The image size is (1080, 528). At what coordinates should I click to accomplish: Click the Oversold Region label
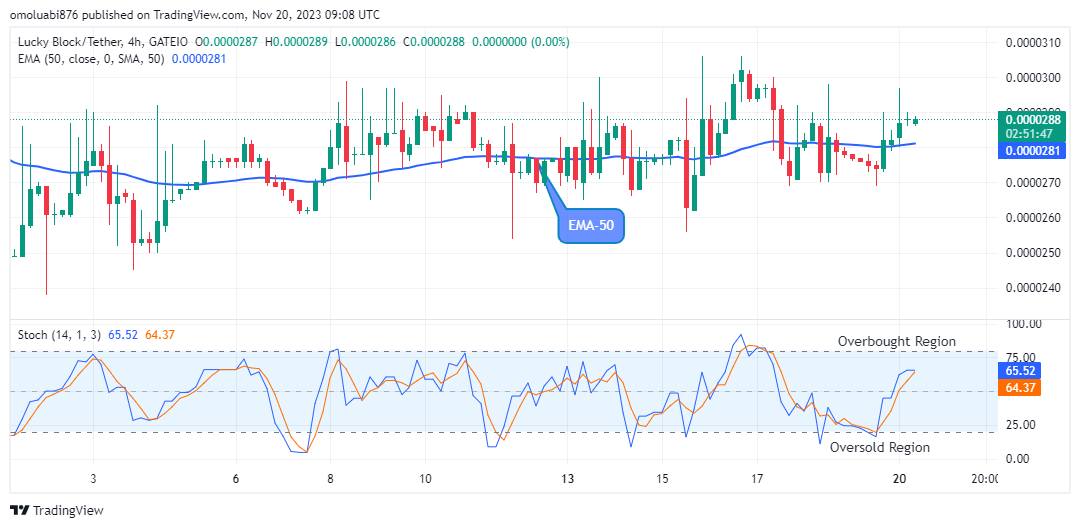(x=880, y=447)
